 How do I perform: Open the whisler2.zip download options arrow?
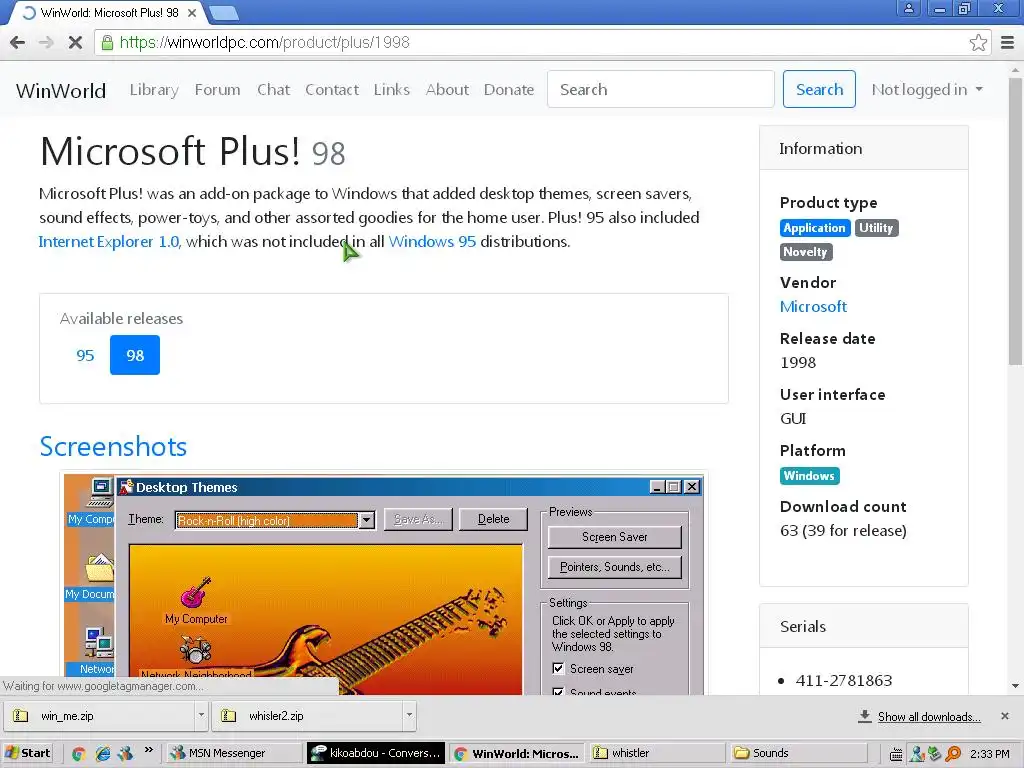click(x=409, y=715)
